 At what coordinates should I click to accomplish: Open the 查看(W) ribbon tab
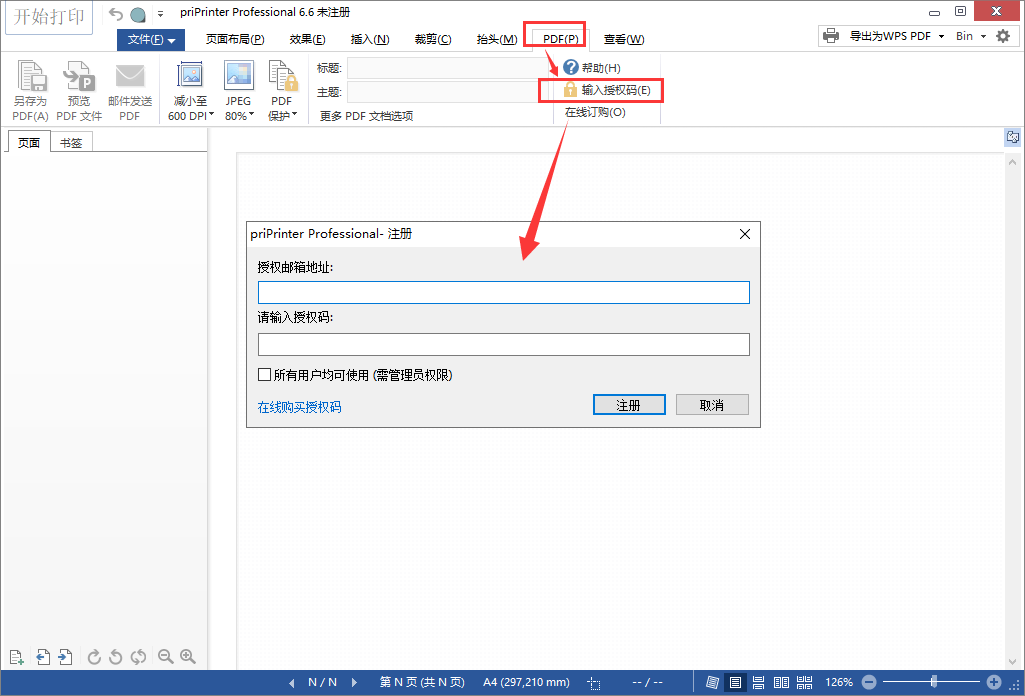(x=624, y=39)
